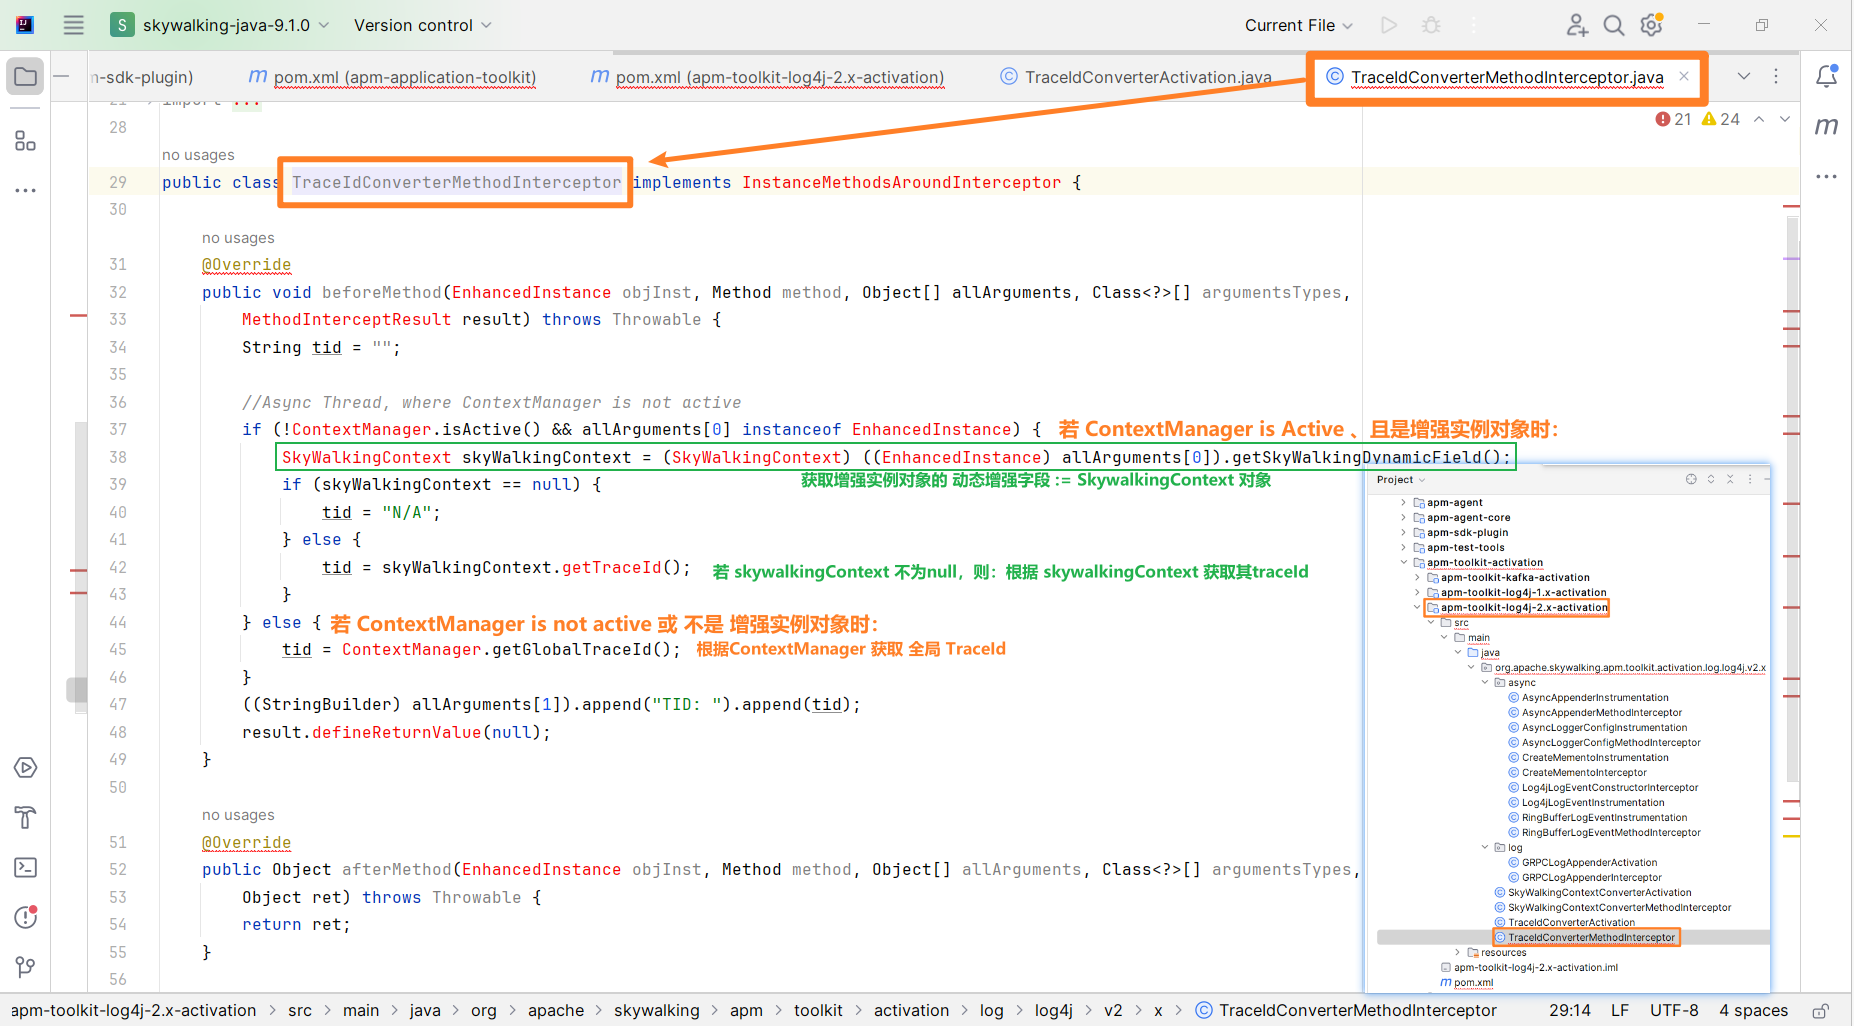Click the 'skywalking' breadcrumb in status bar
The height and width of the screenshot is (1026, 1854).
coord(656,1011)
